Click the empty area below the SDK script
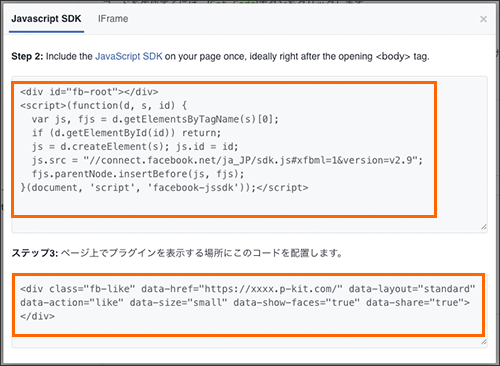 [x=223, y=205]
